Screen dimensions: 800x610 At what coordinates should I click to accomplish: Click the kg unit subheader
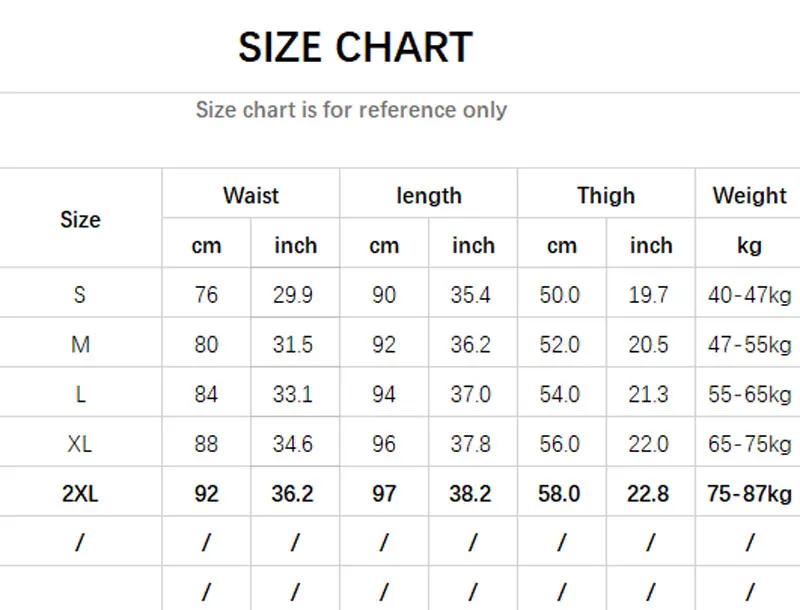tap(749, 245)
